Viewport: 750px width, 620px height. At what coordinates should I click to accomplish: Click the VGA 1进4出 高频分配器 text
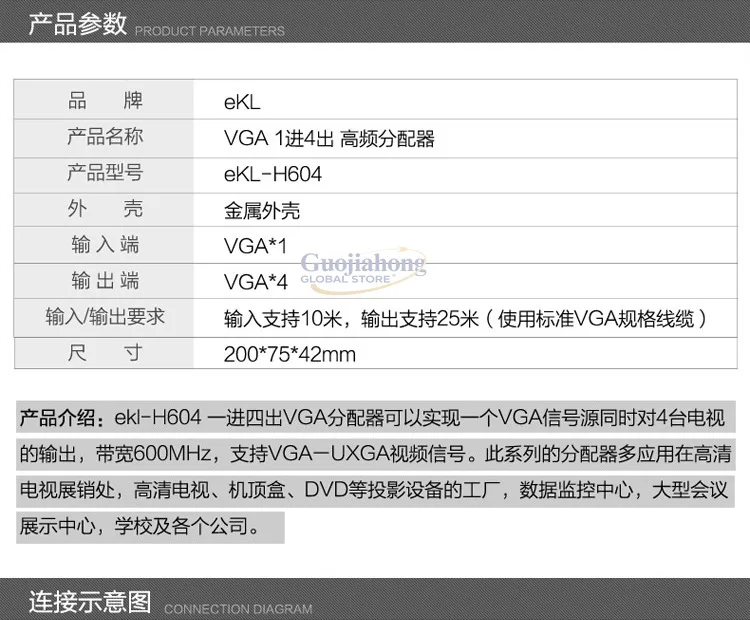click(329, 138)
